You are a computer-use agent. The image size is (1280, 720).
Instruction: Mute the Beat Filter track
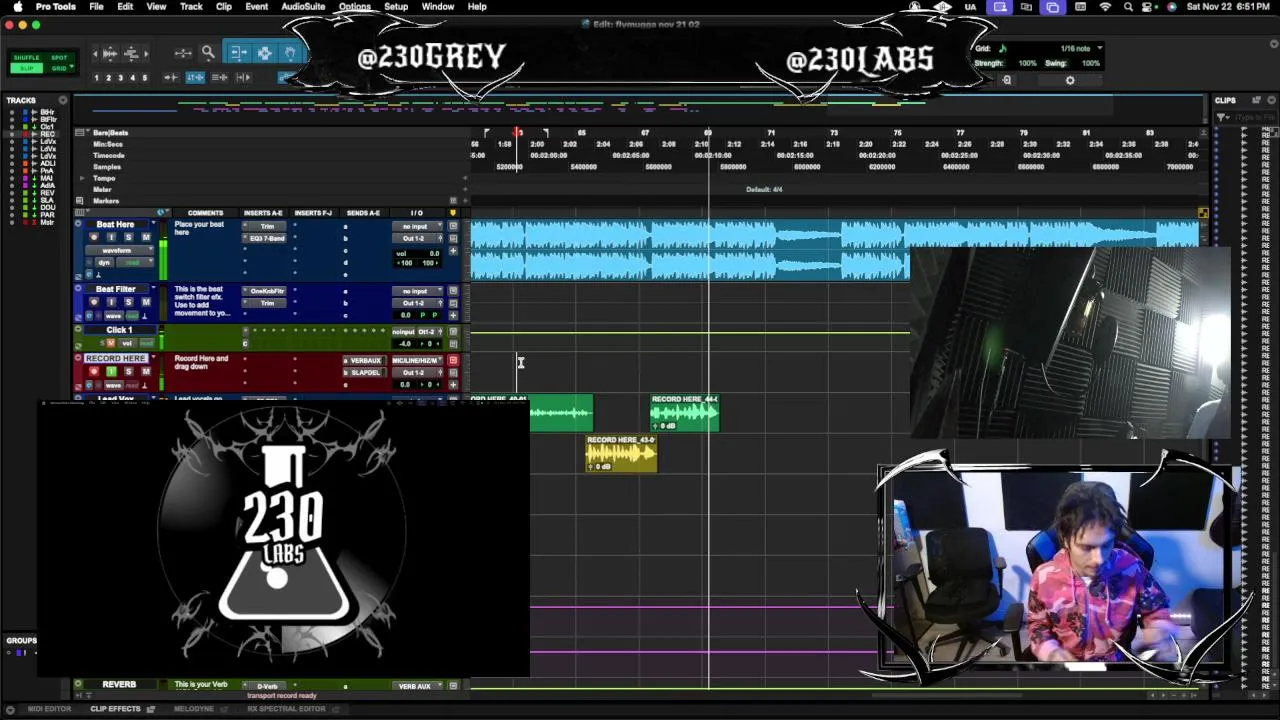click(145, 302)
